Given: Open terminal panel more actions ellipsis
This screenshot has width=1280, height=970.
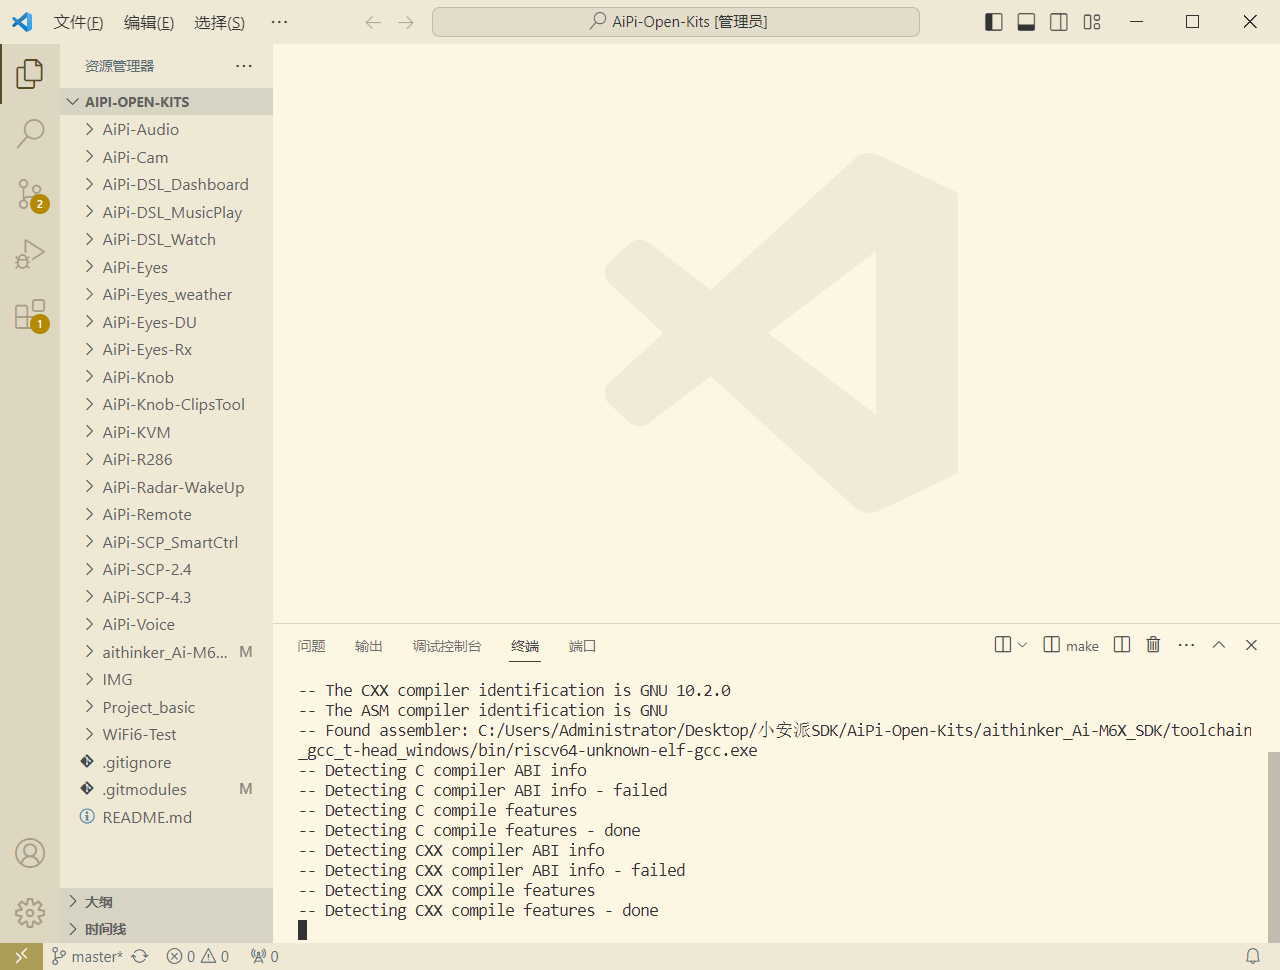Looking at the screenshot, I should pos(1186,645).
